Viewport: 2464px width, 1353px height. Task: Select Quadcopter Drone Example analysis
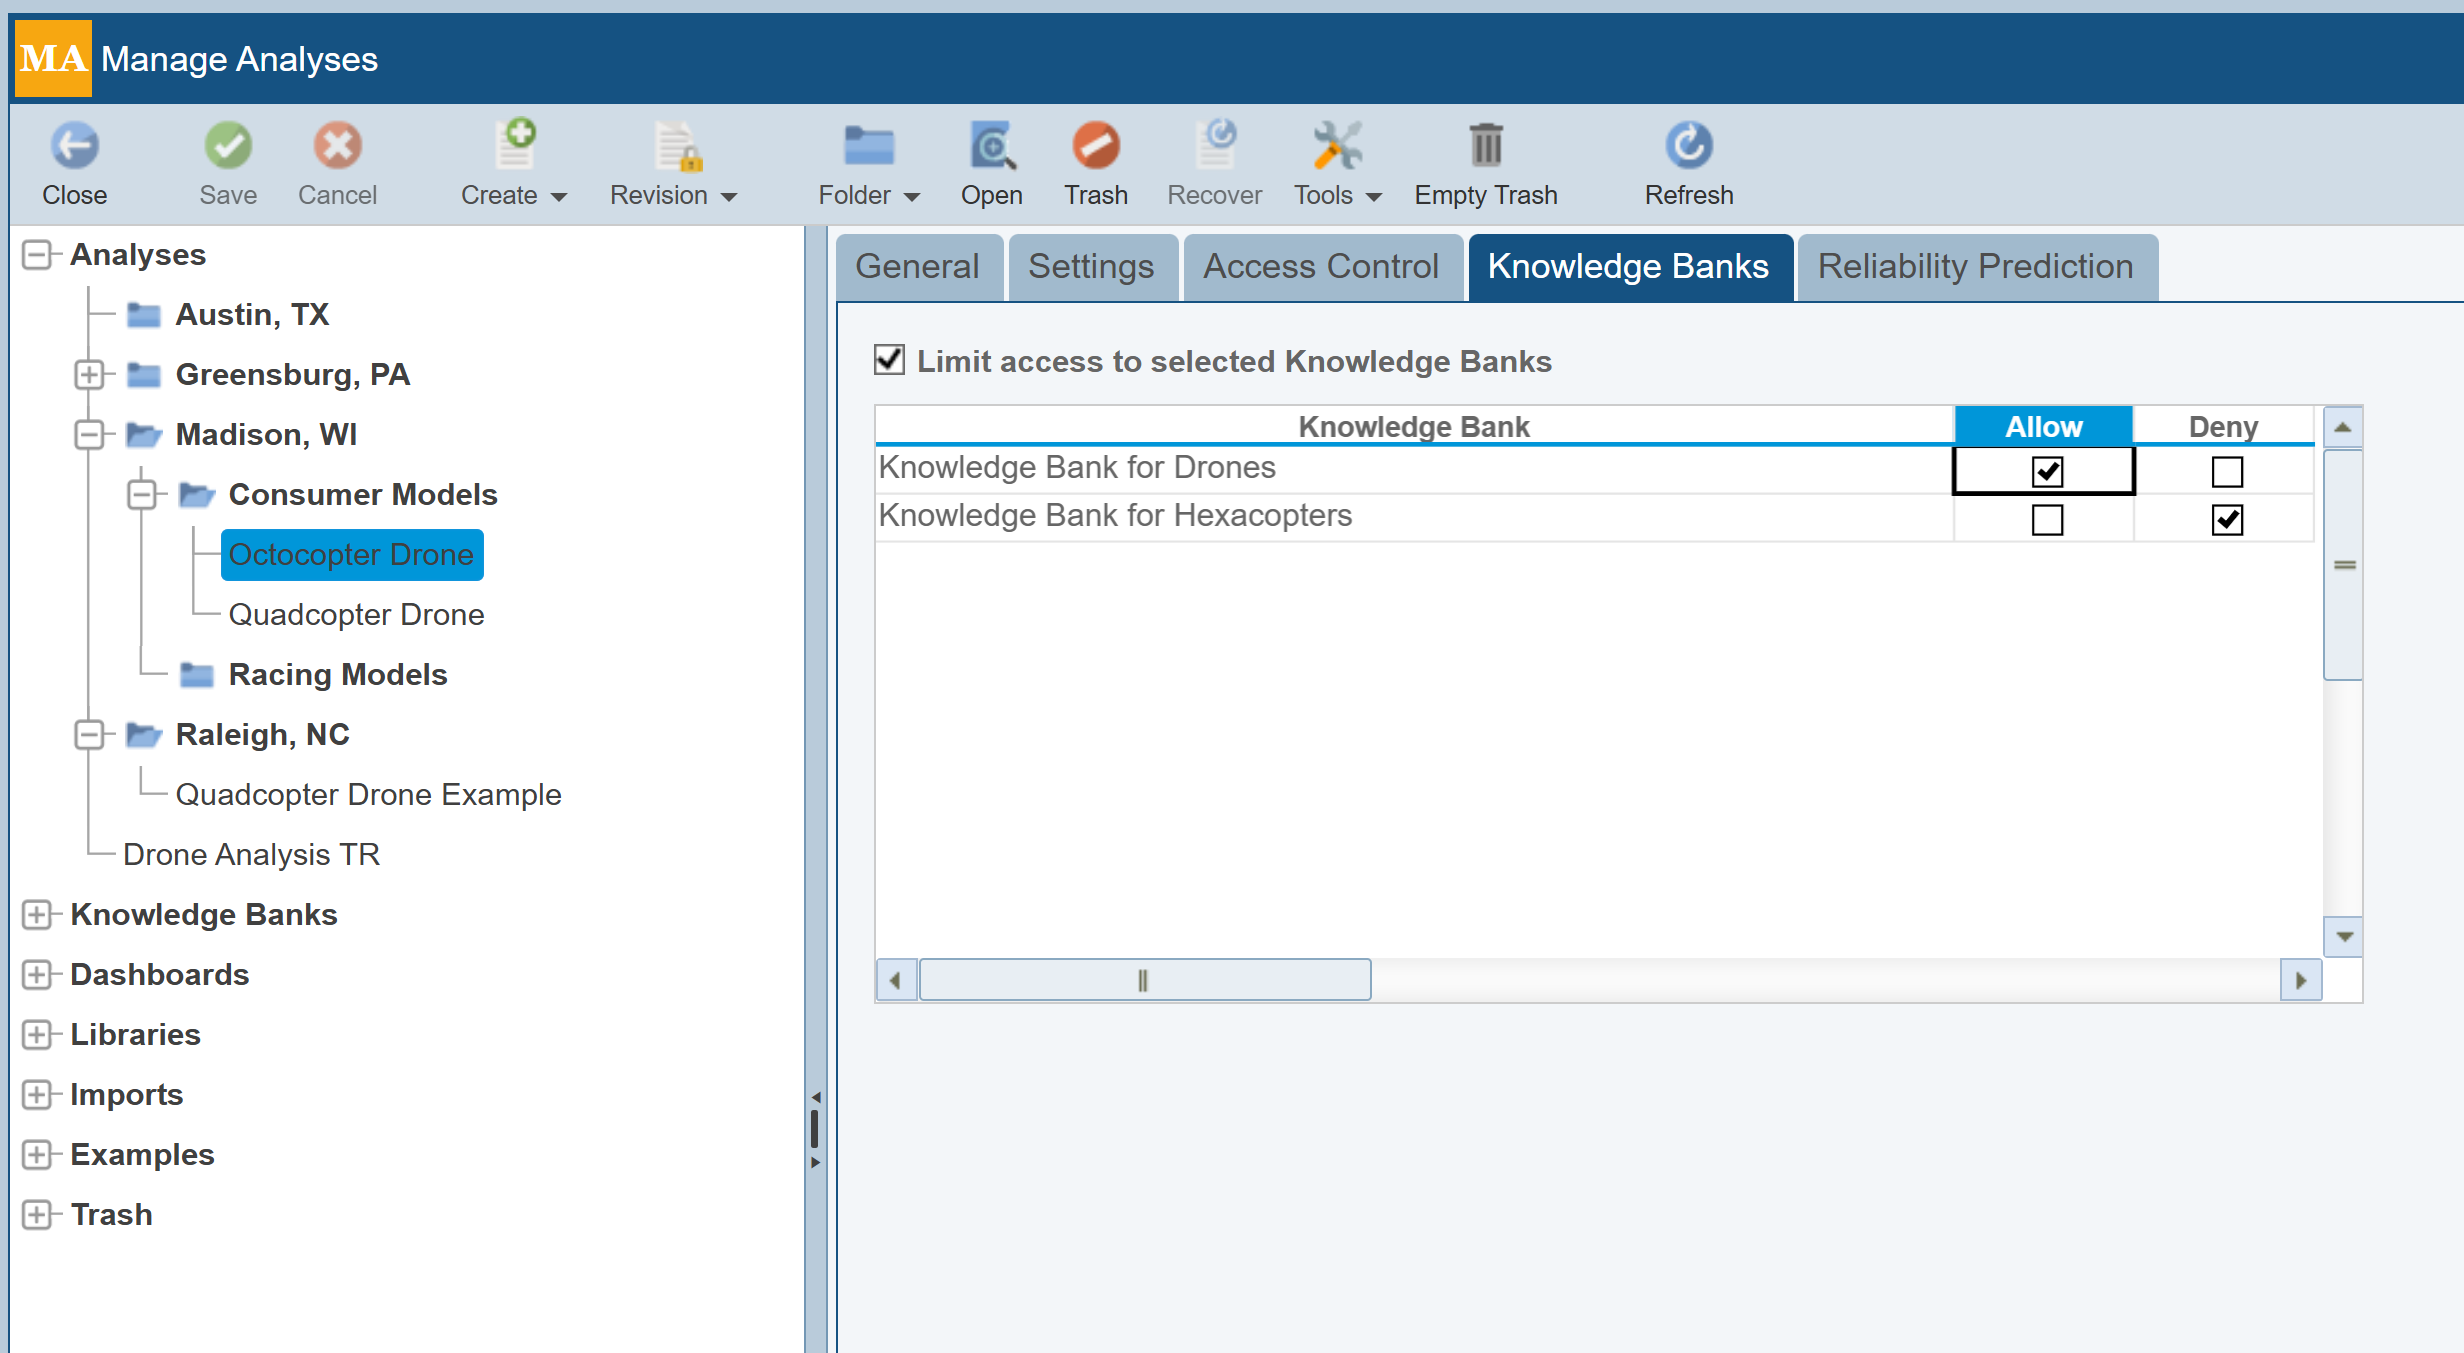point(368,795)
